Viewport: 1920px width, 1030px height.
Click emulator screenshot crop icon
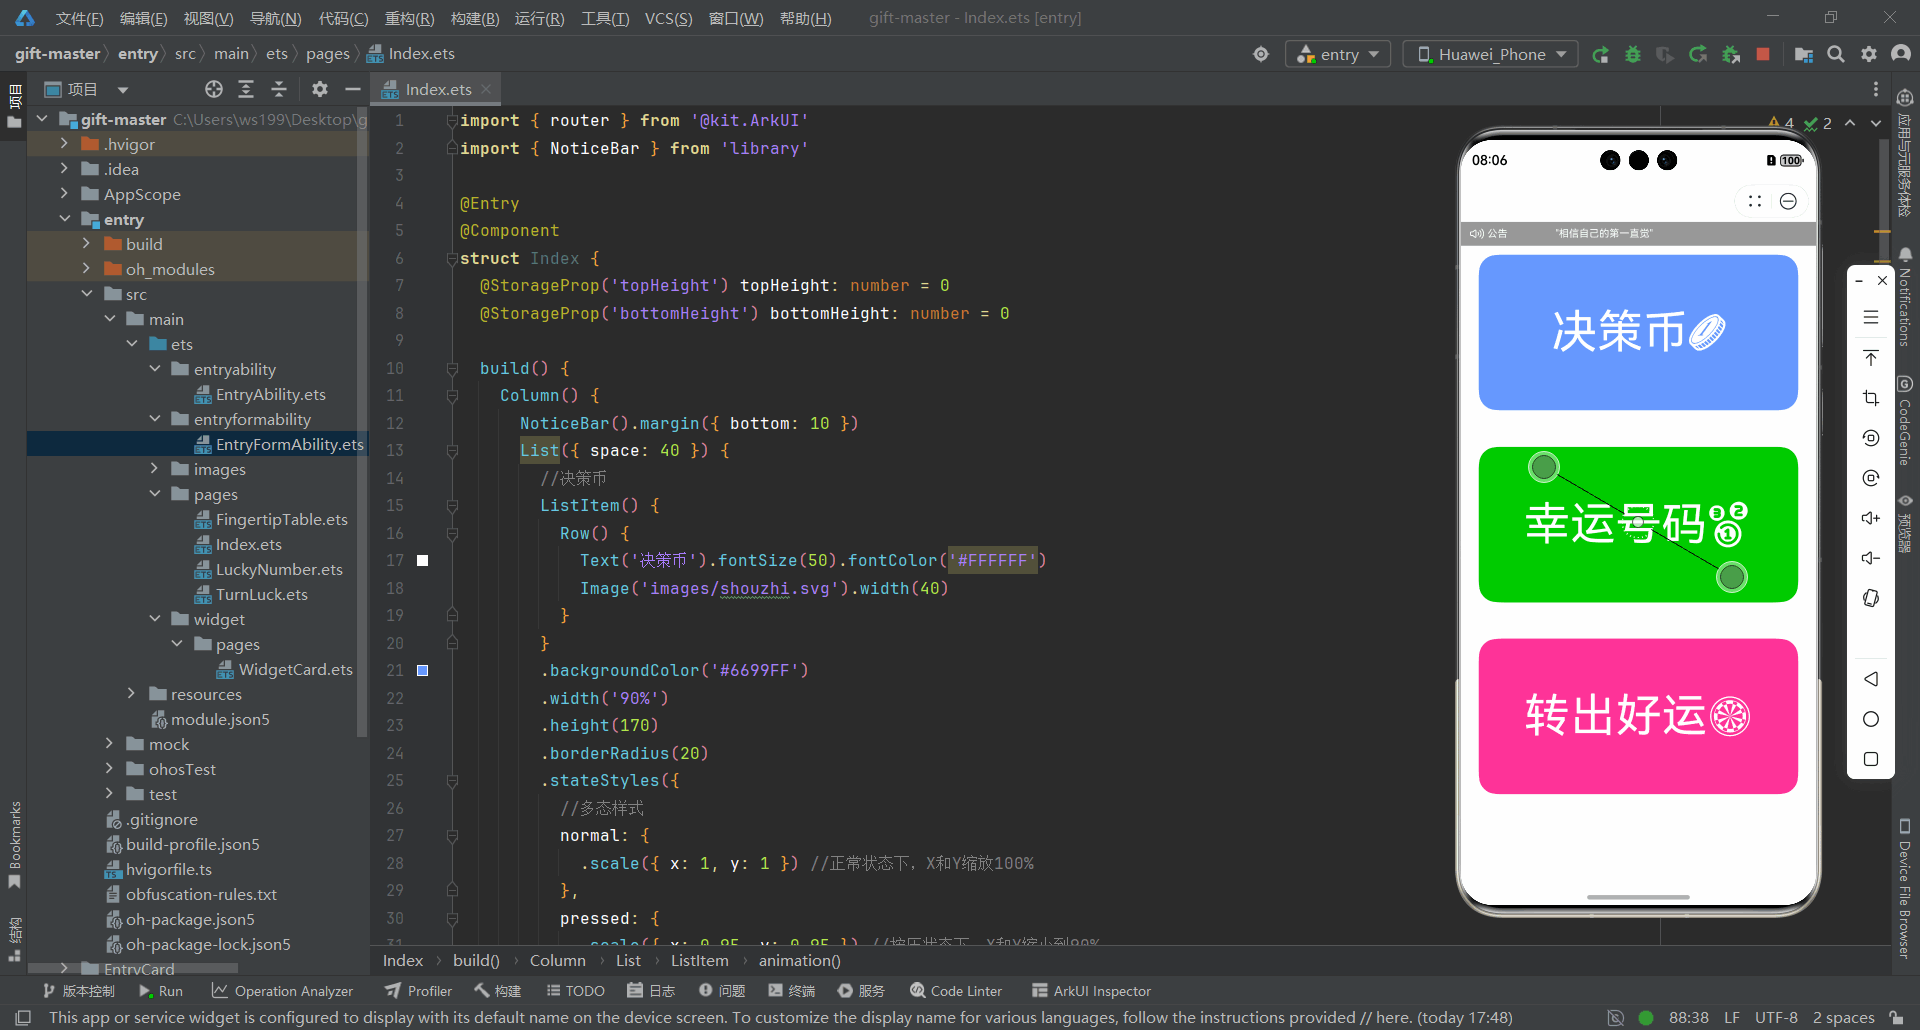point(1871,398)
